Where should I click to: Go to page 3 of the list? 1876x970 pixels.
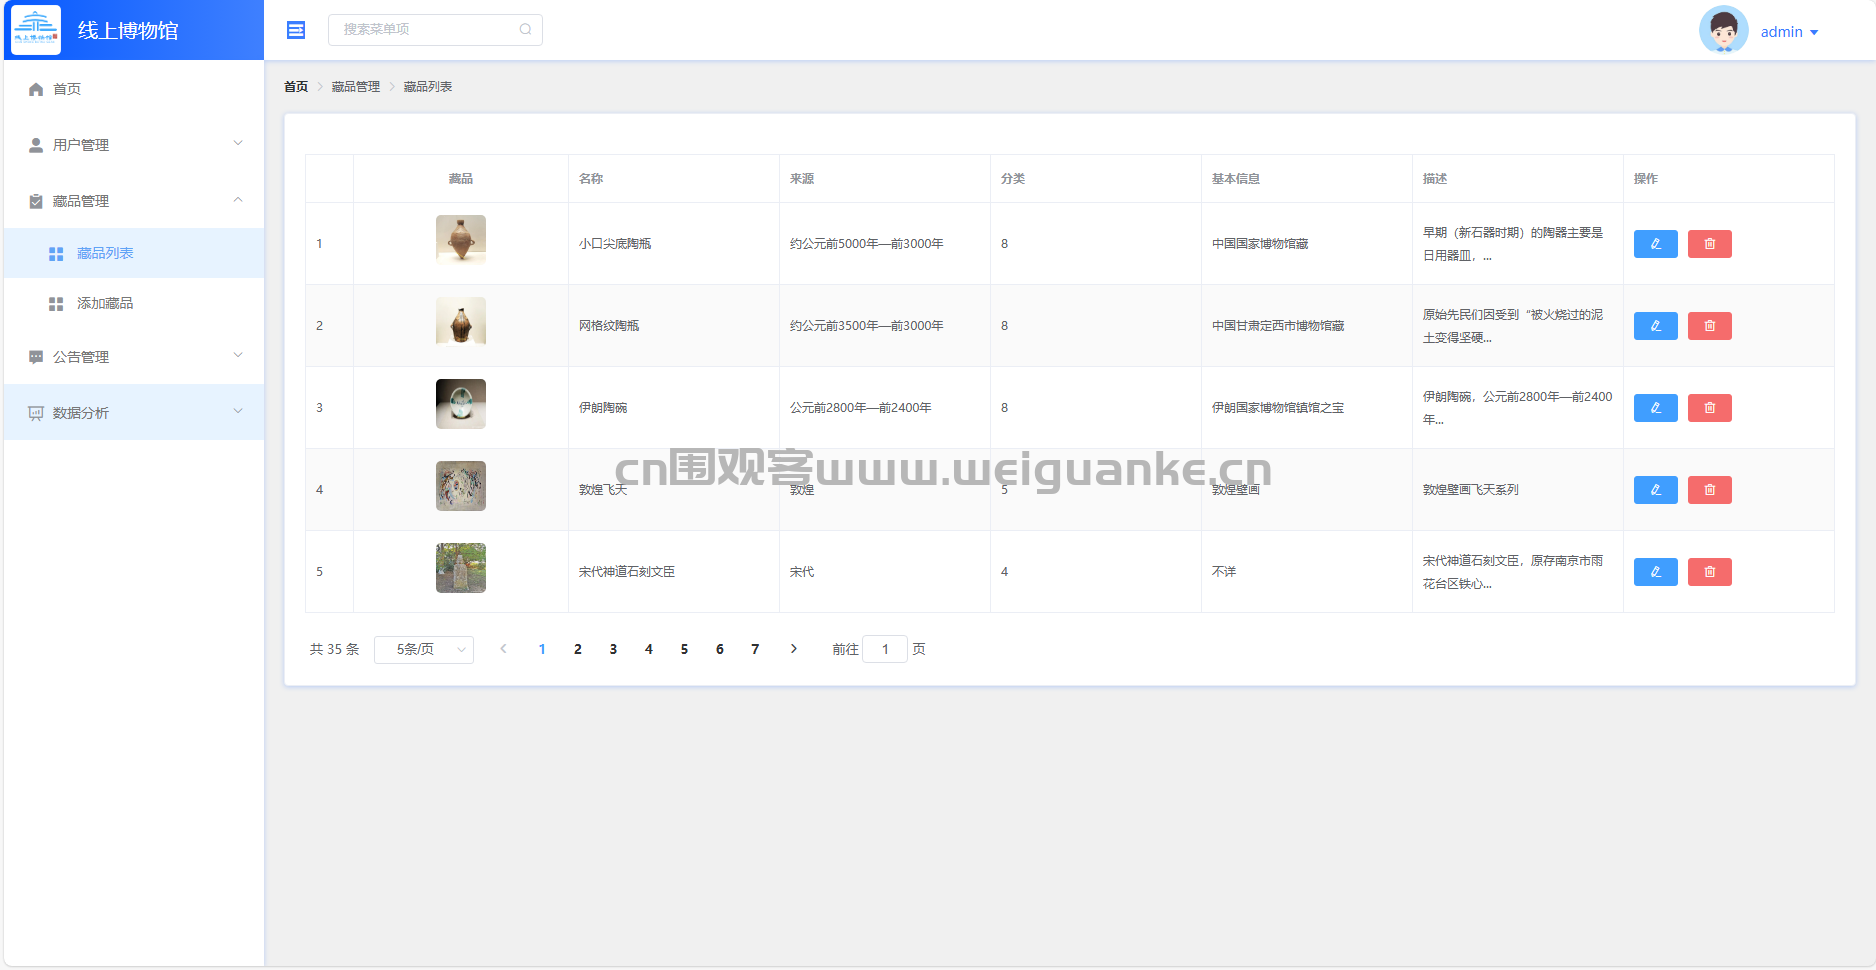click(613, 649)
